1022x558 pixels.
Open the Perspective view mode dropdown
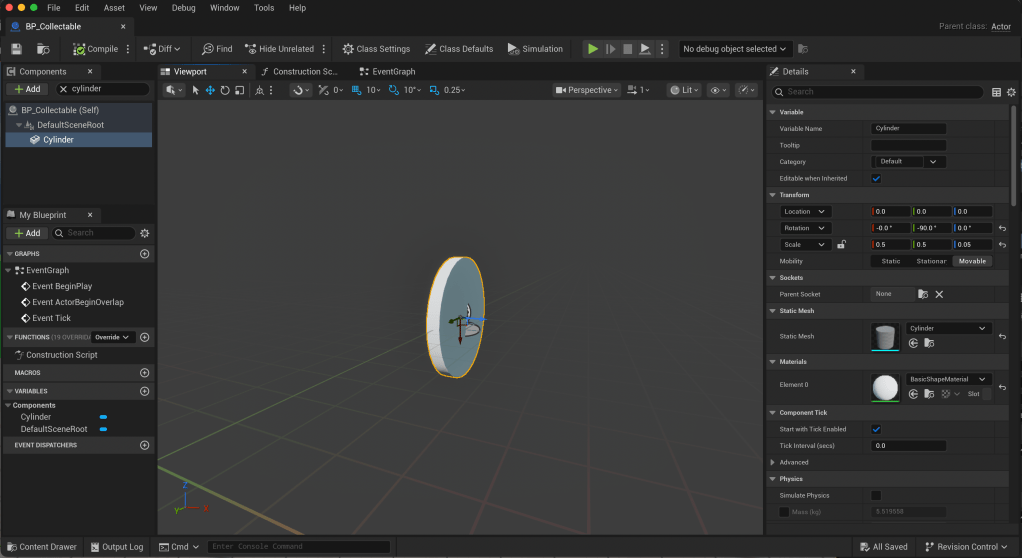click(586, 90)
